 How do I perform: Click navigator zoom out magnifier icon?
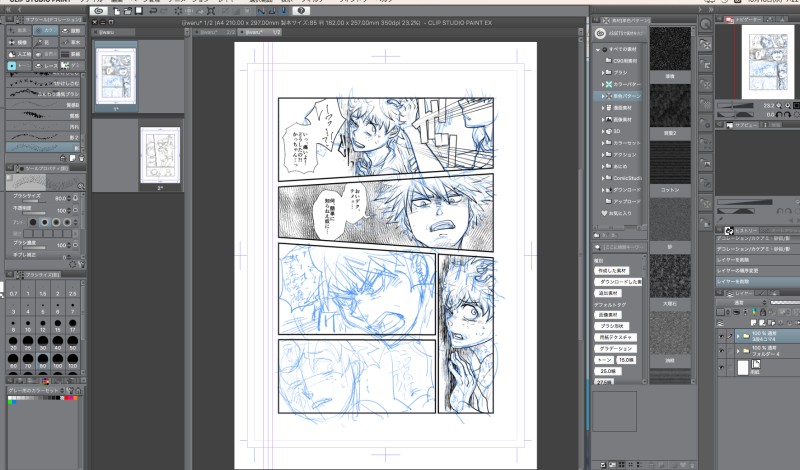coord(779,106)
